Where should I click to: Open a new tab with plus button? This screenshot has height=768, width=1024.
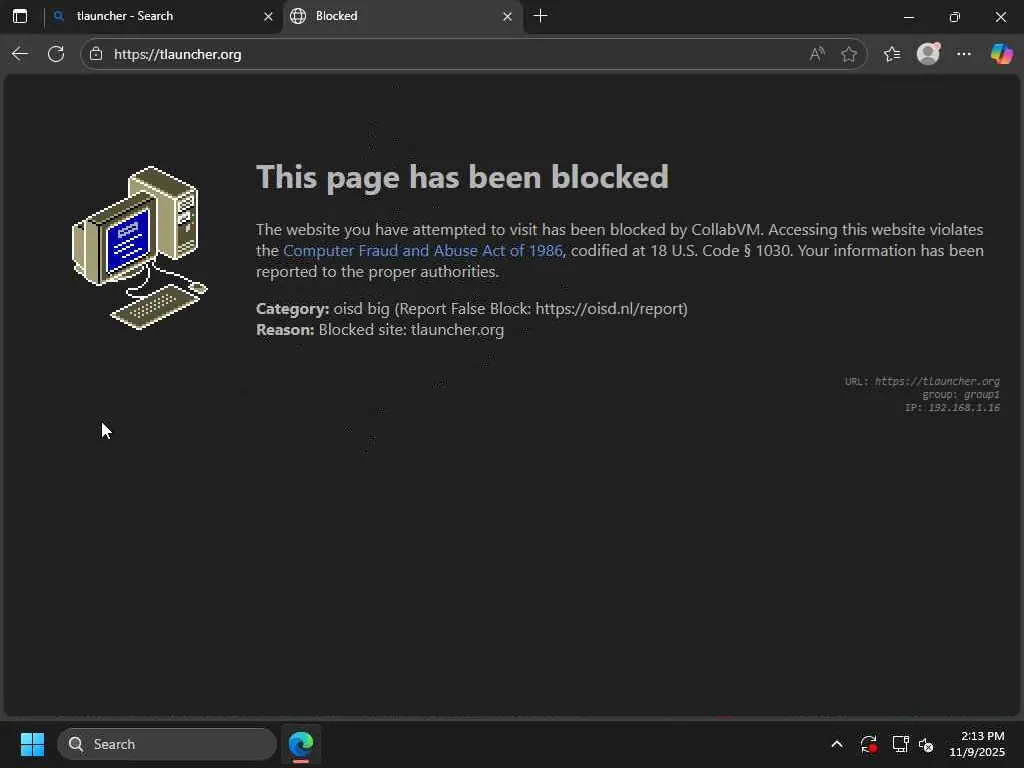pos(540,16)
